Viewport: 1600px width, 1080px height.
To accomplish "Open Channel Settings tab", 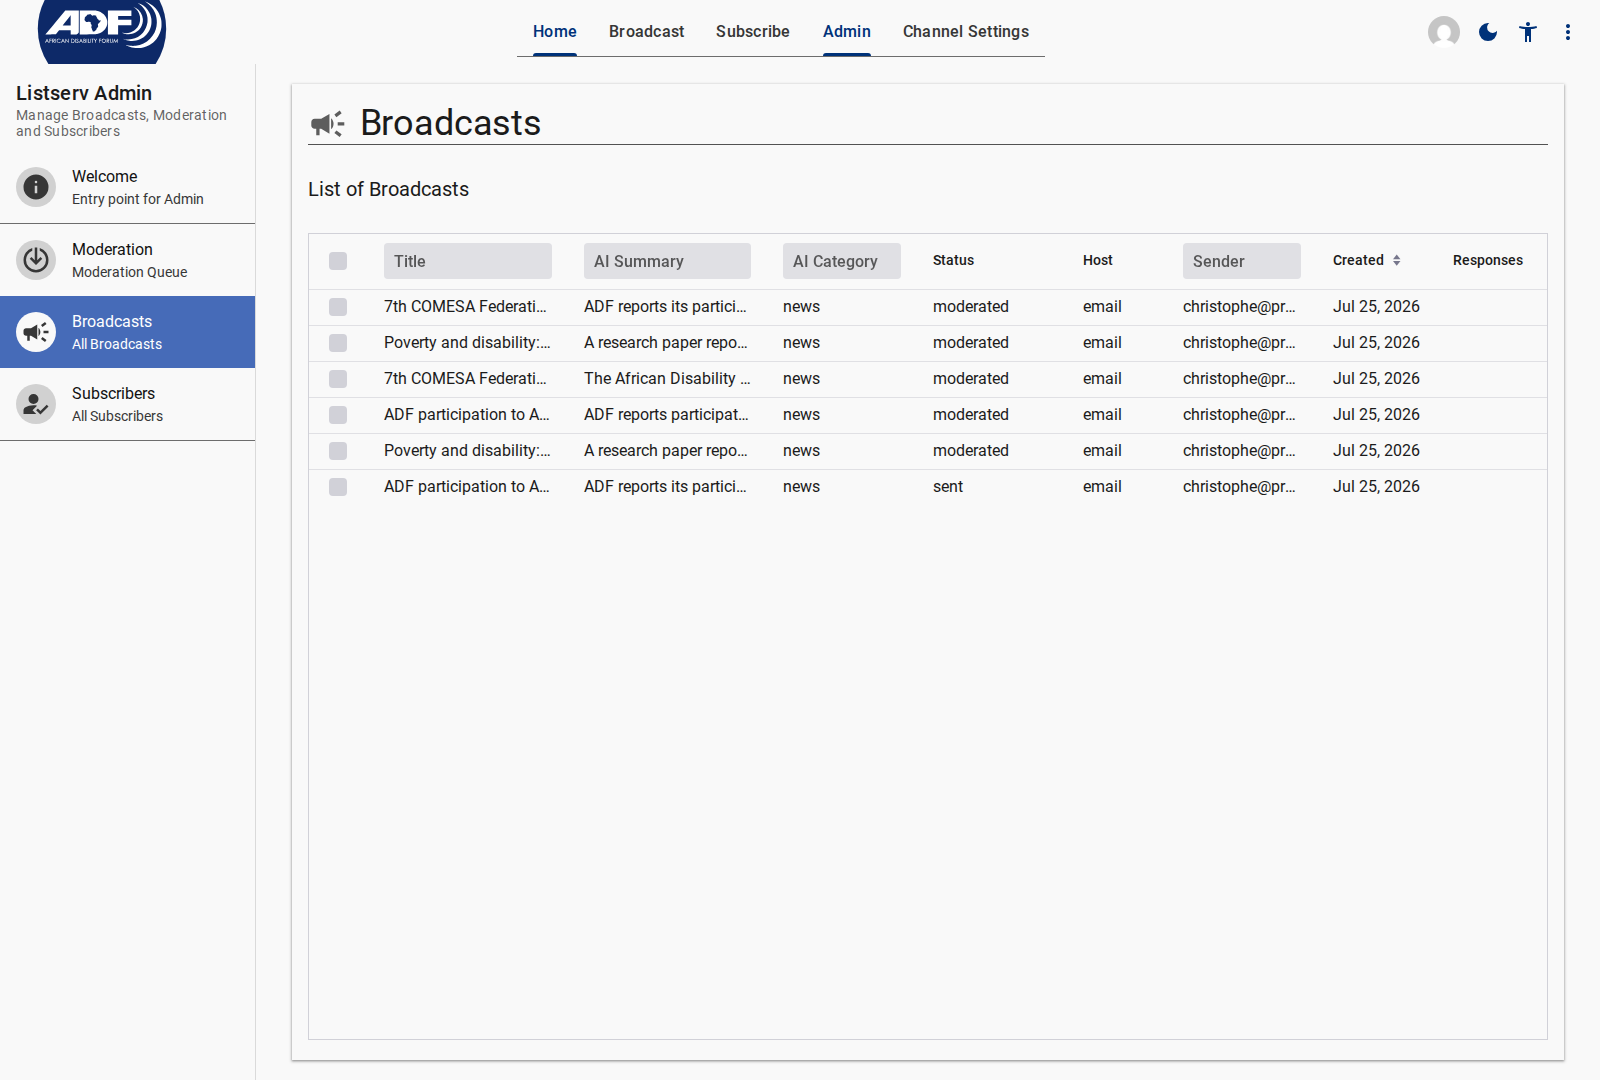I will 966,32.
